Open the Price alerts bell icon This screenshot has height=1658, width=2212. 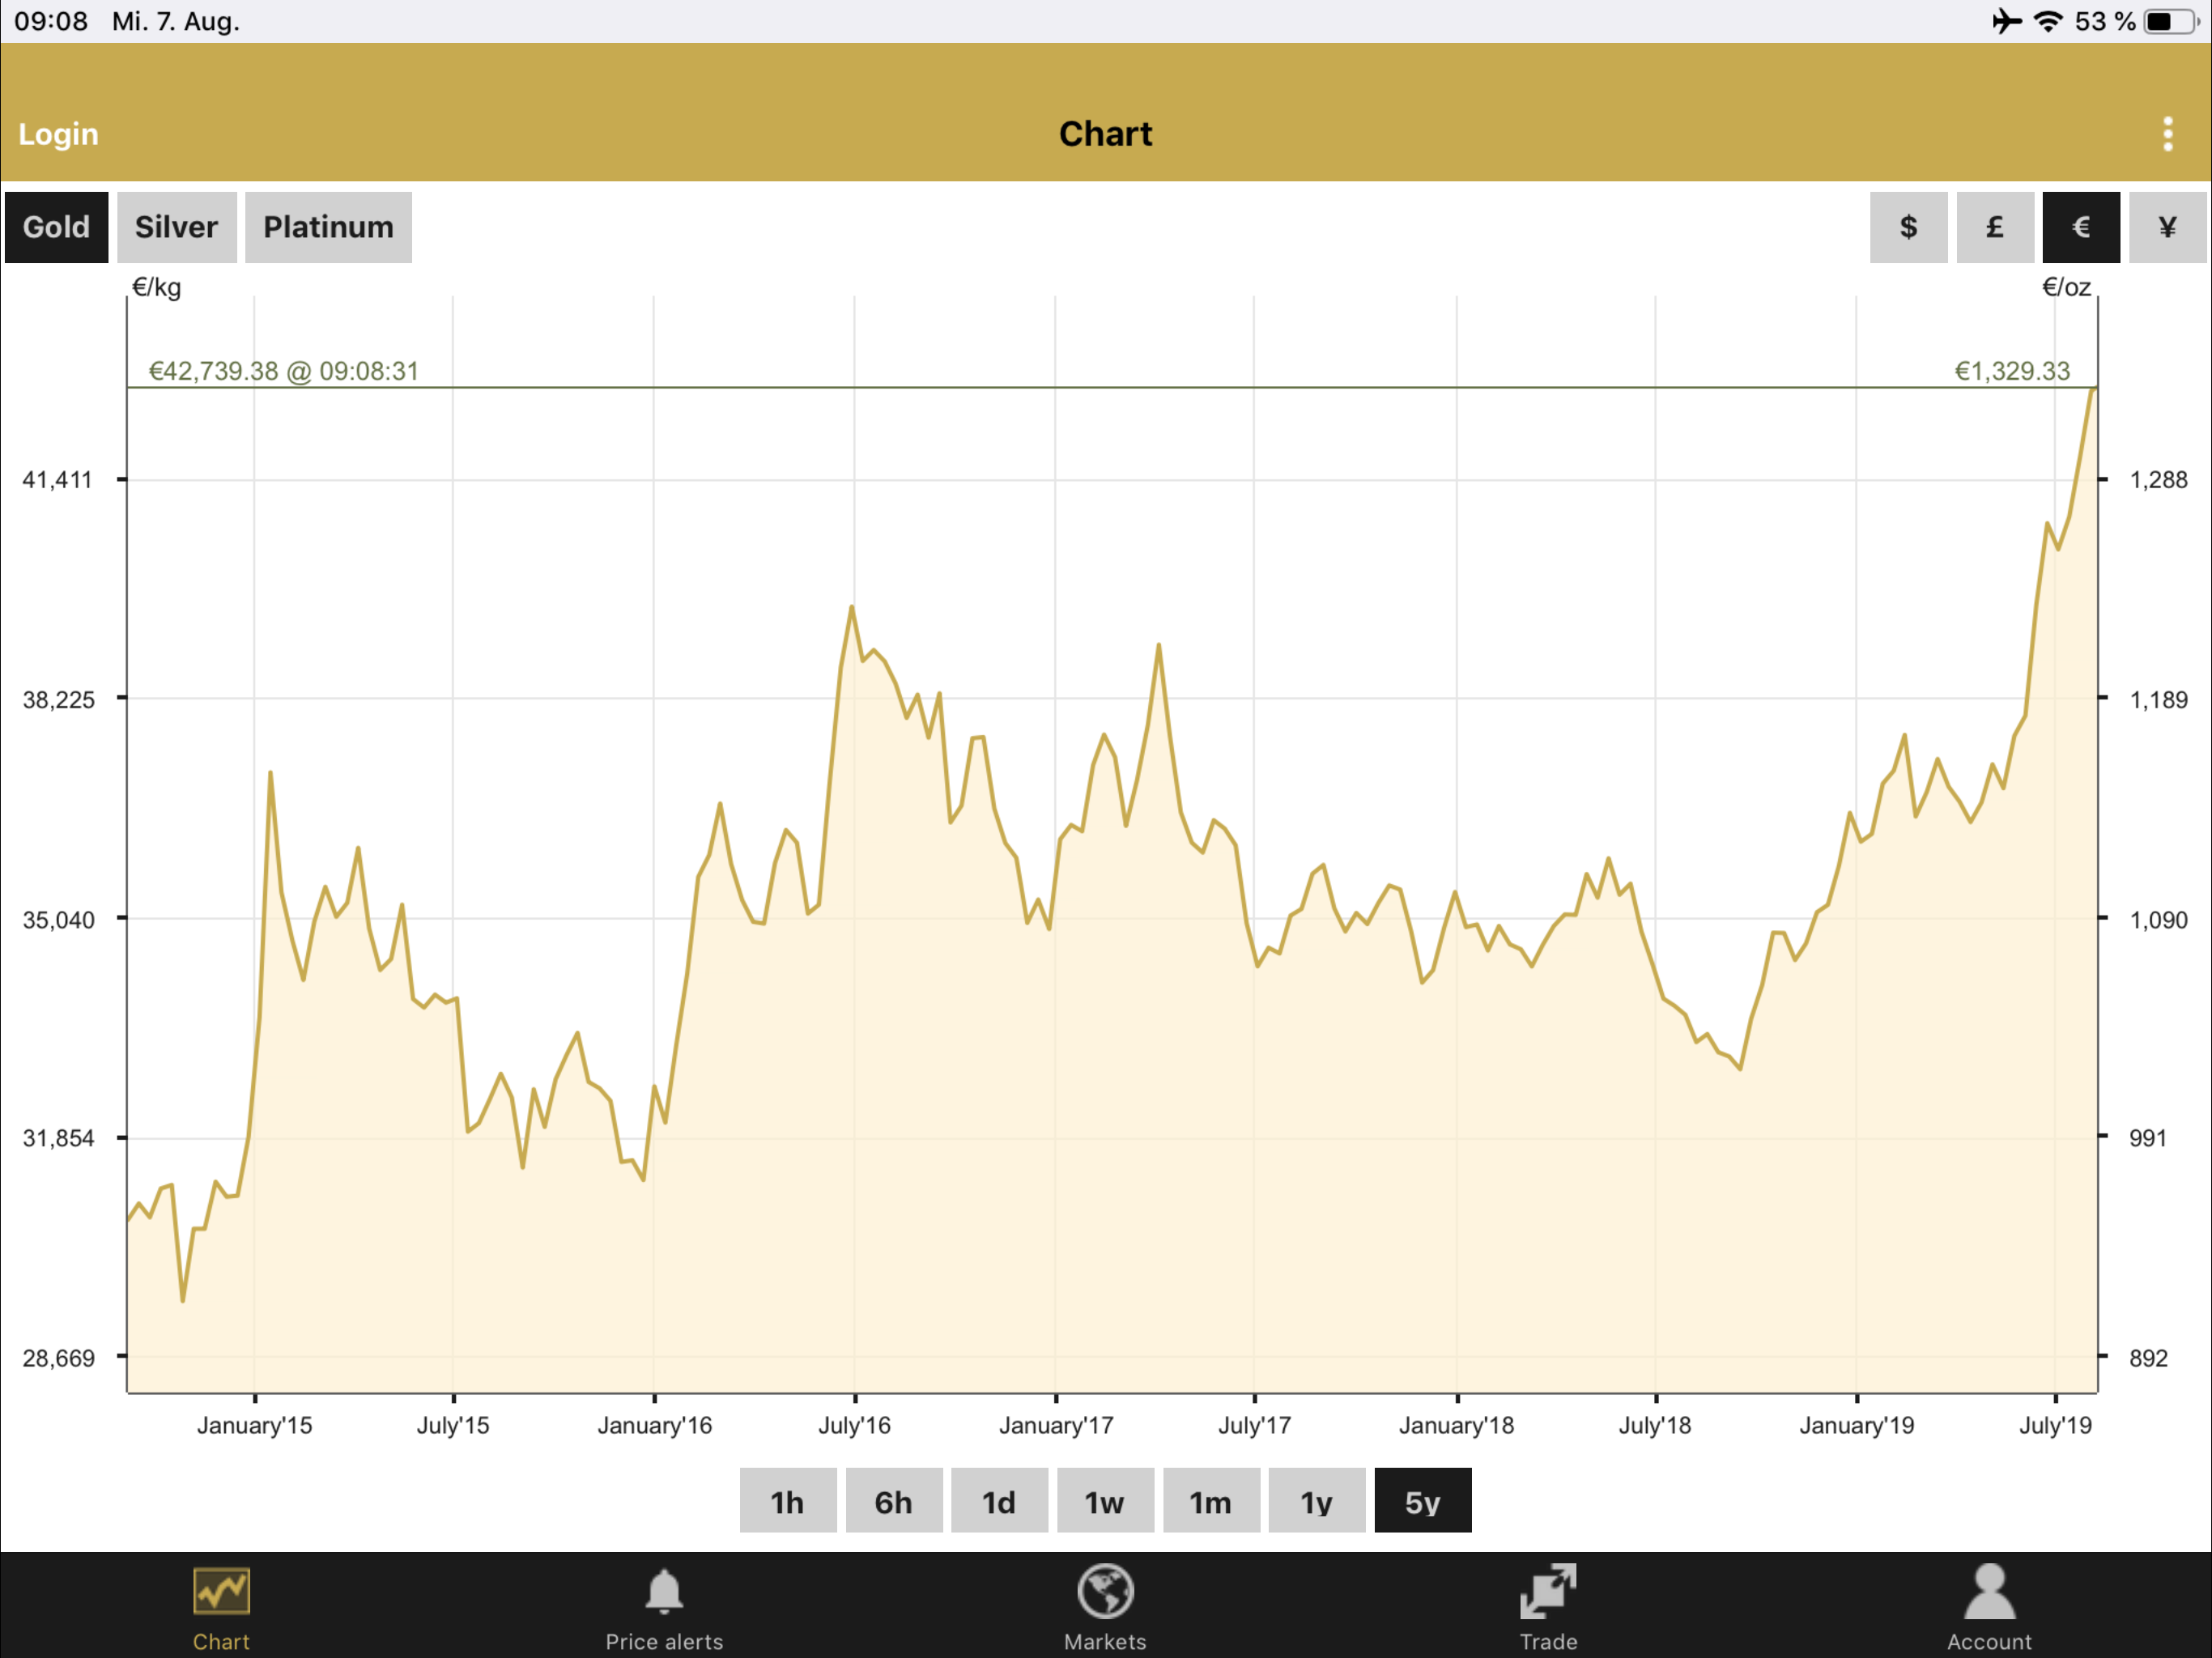click(x=664, y=1592)
